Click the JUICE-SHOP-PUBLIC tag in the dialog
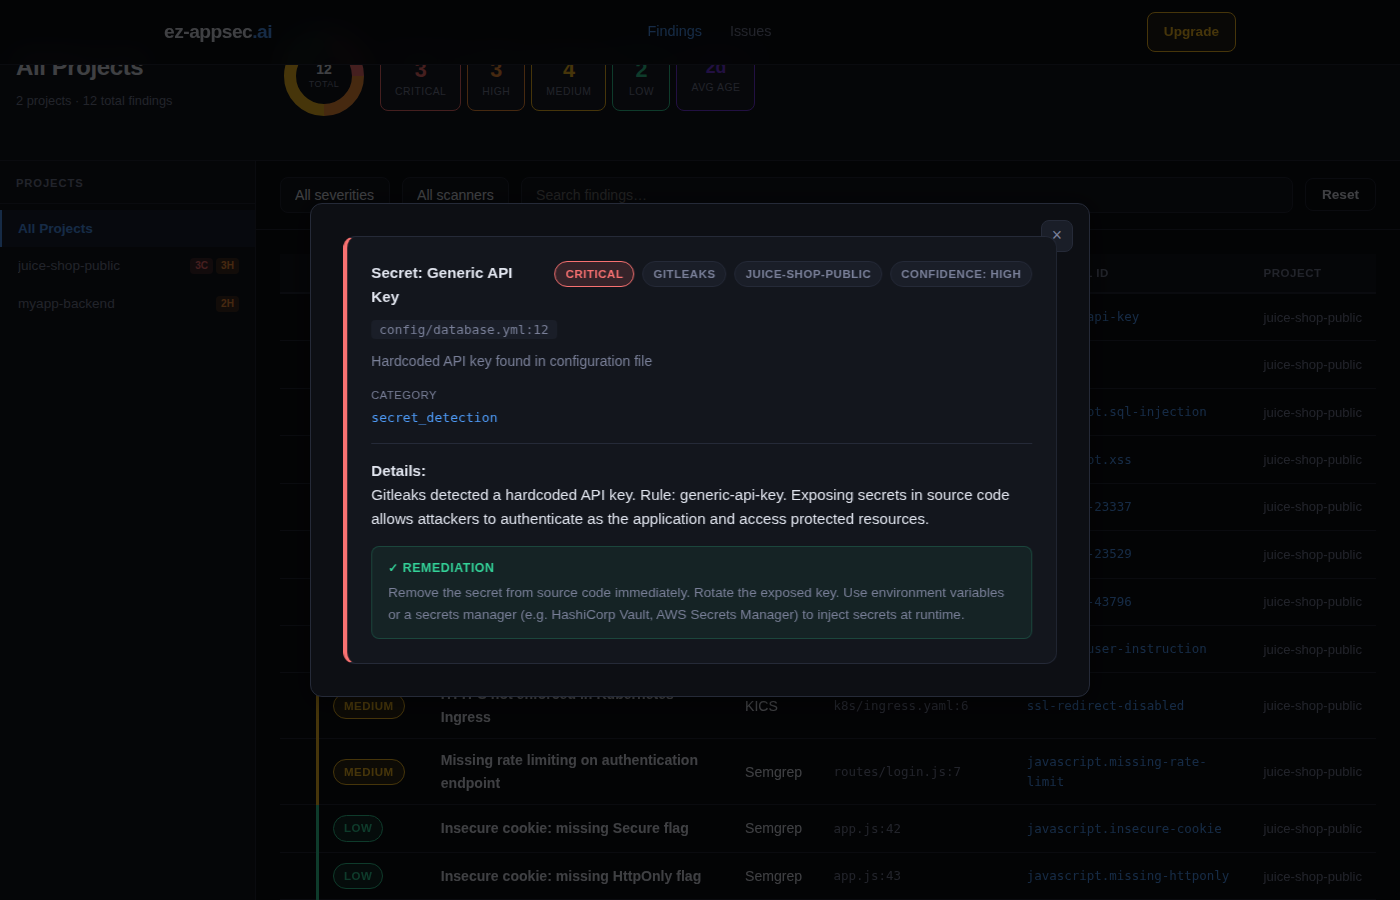This screenshot has width=1400, height=900. (x=808, y=274)
